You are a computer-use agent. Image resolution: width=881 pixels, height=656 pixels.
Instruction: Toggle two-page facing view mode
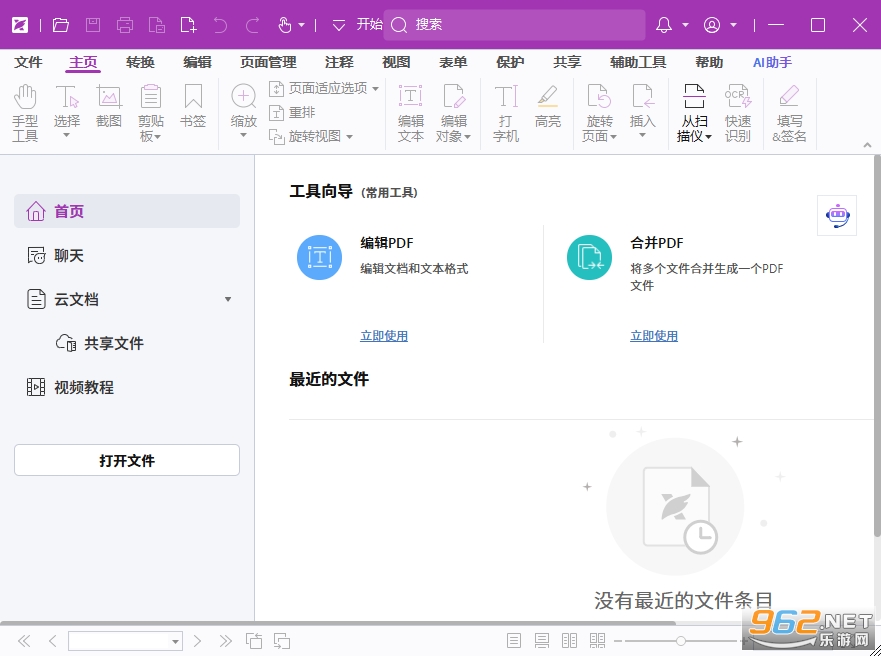coord(569,640)
